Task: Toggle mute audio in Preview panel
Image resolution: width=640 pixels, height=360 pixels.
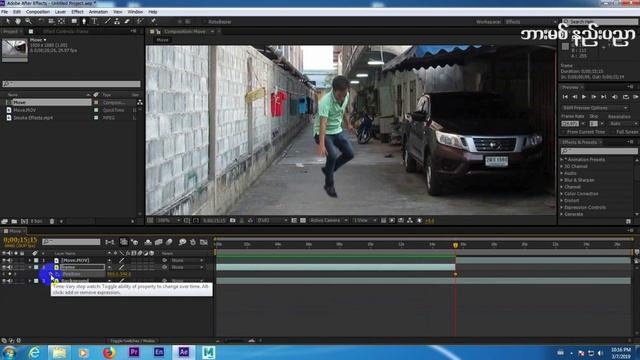Action: [x=615, y=97]
